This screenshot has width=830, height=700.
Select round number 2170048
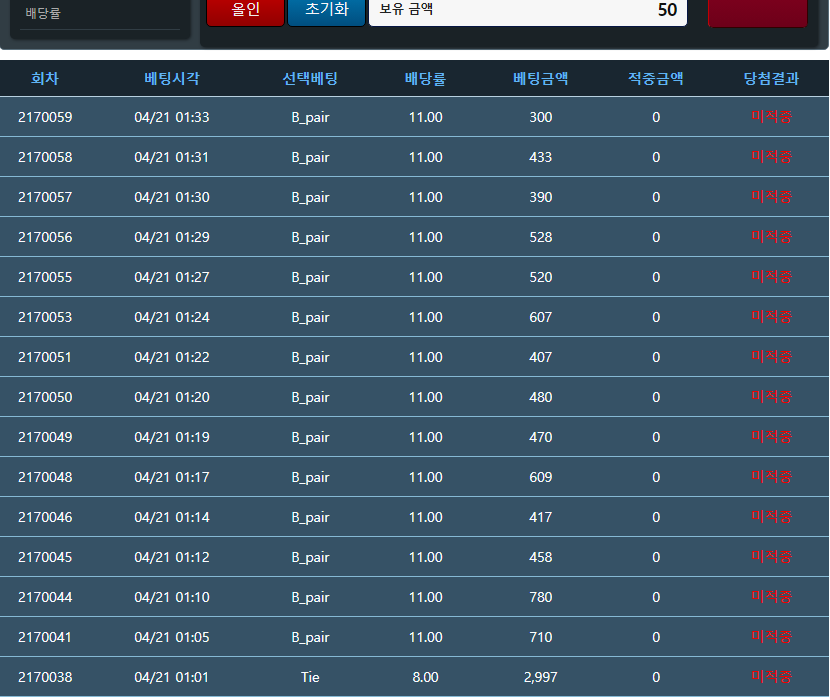pos(45,477)
